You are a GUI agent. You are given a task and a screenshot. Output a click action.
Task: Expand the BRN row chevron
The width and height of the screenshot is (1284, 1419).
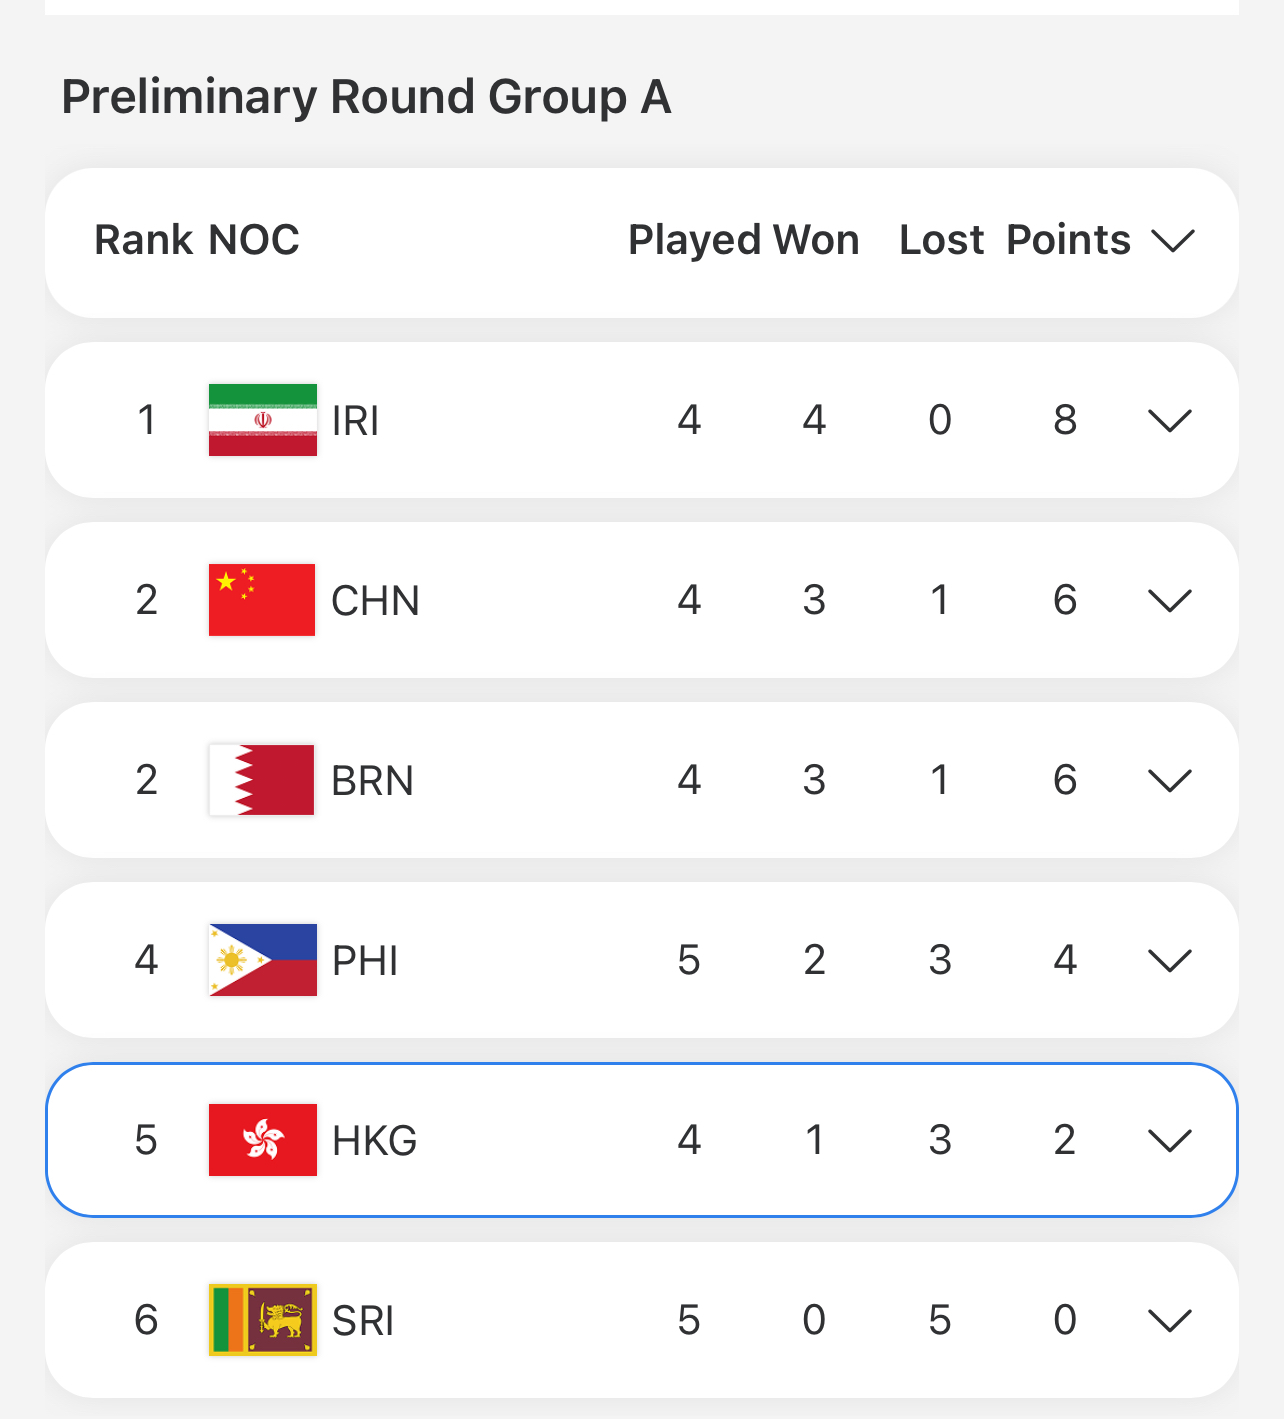[x=1170, y=781]
